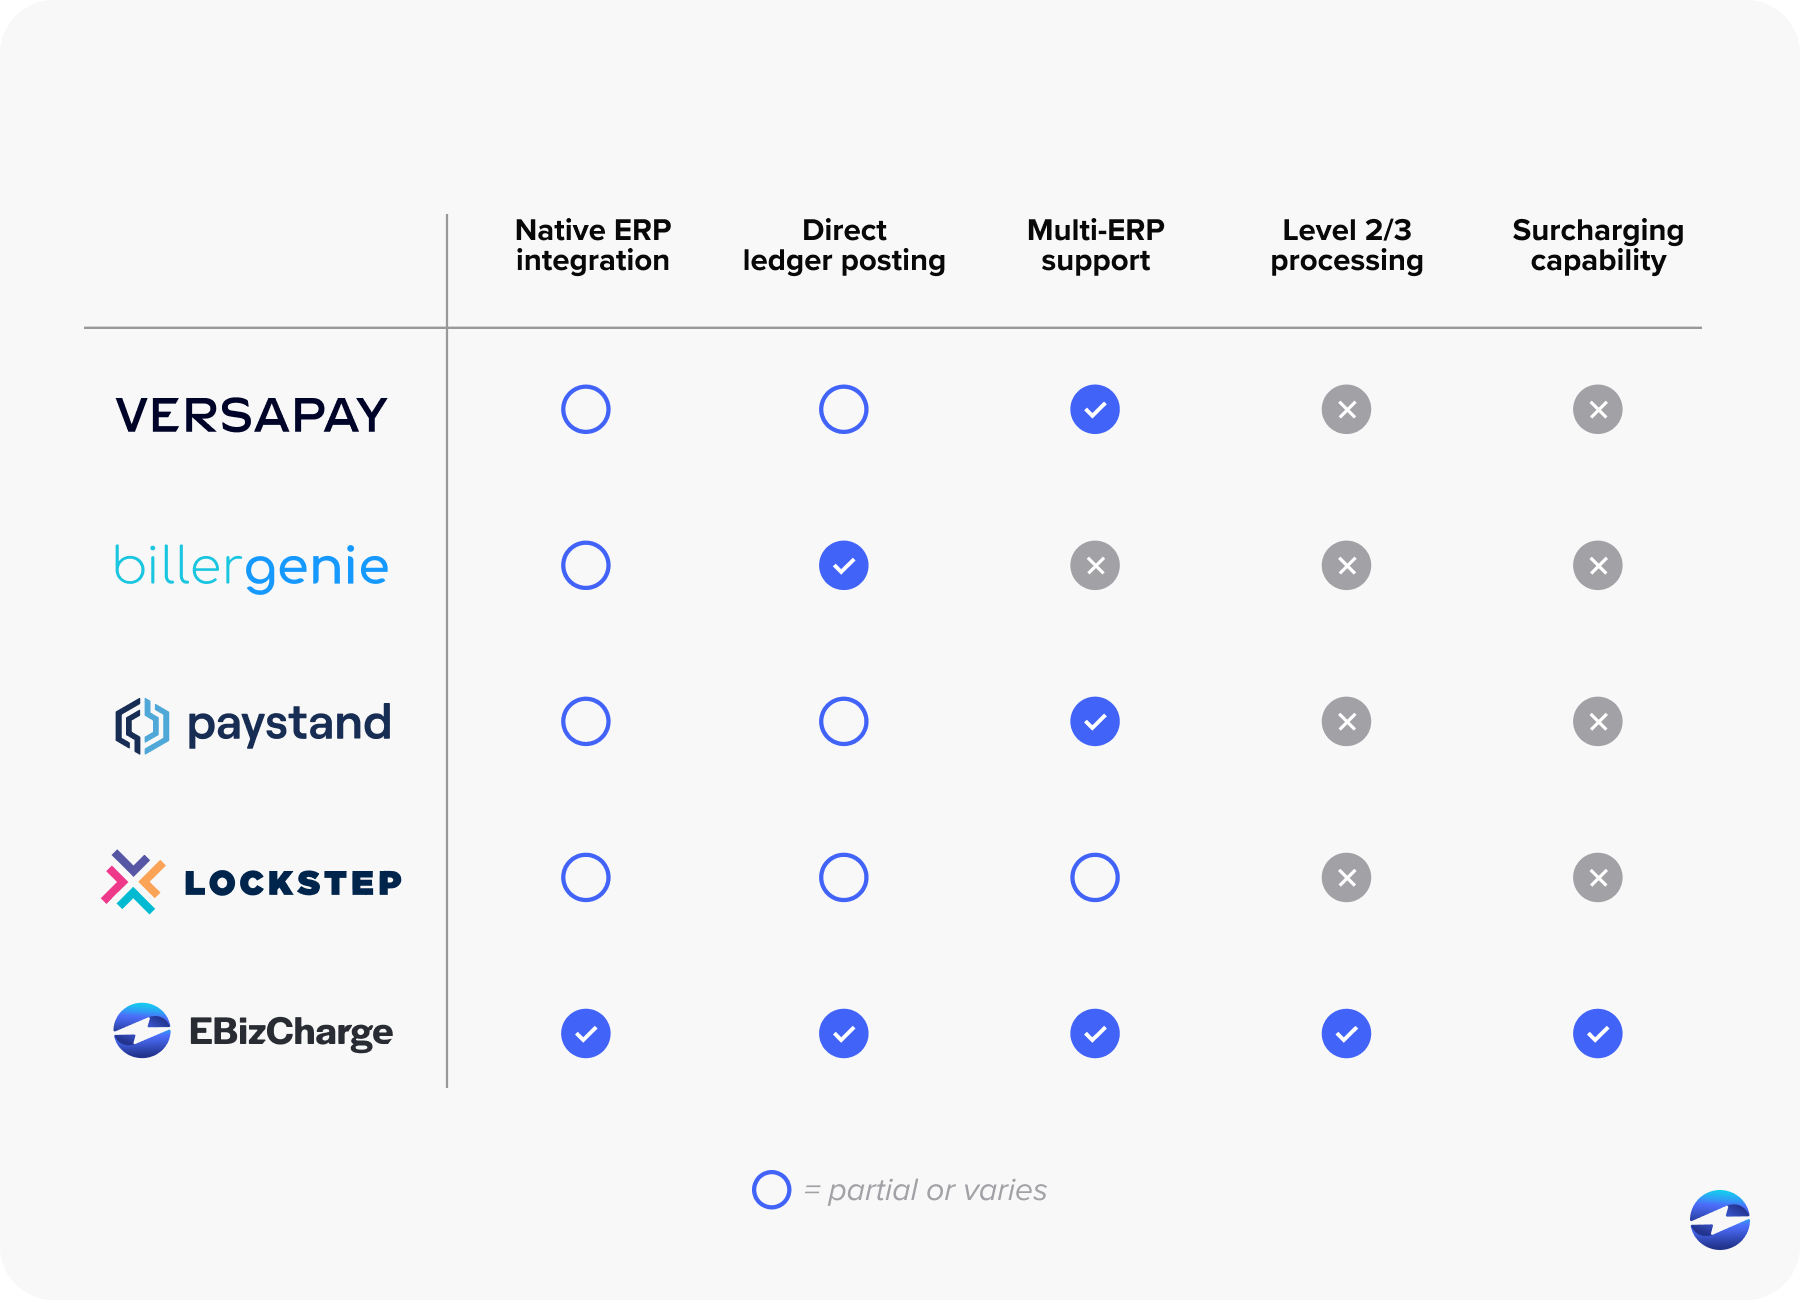Screen dimensions: 1800x1300
Task: Click the billergenie logo
Action: [251, 567]
